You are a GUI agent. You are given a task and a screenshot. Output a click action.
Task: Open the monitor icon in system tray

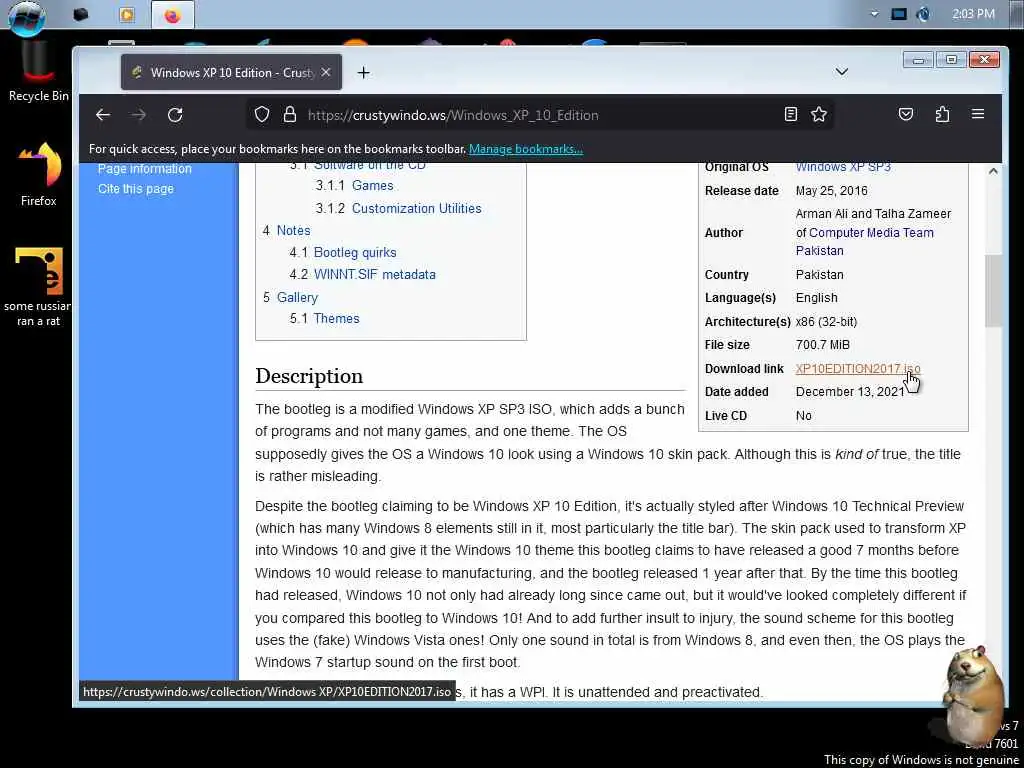pos(899,14)
